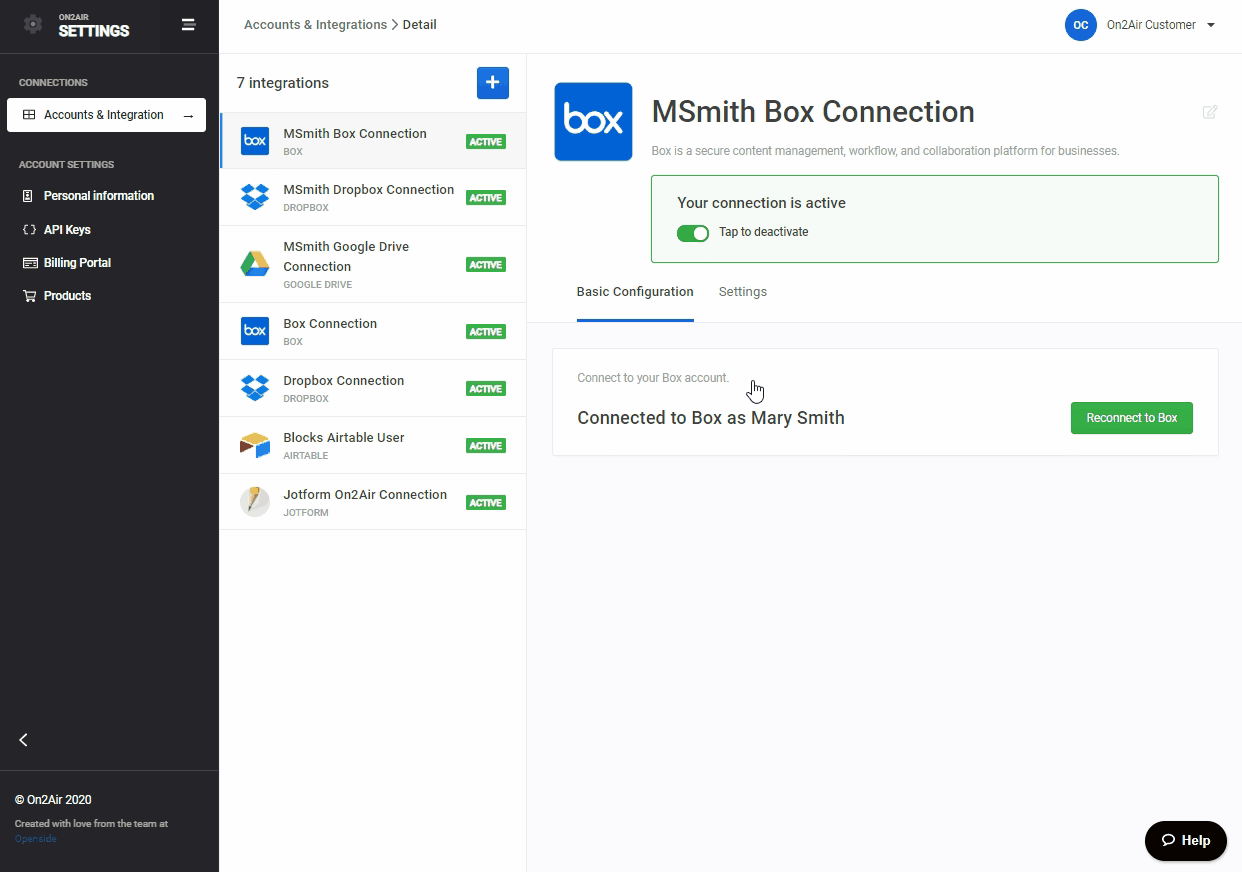This screenshot has height=872, width=1242.
Task: Click the edit pencil icon beside connection title
Action: 1210,112
